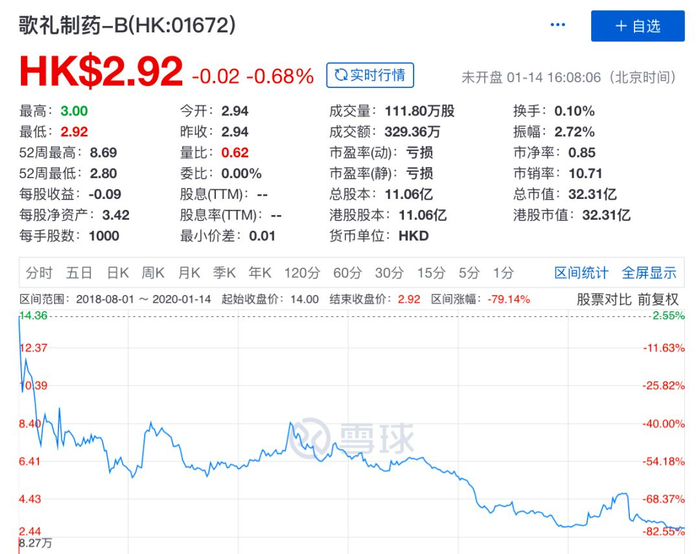Image resolution: width=700 pixels, height=554 pixels.
Task: Click the 成交额 value 329.36万
Action: (412, 132)
